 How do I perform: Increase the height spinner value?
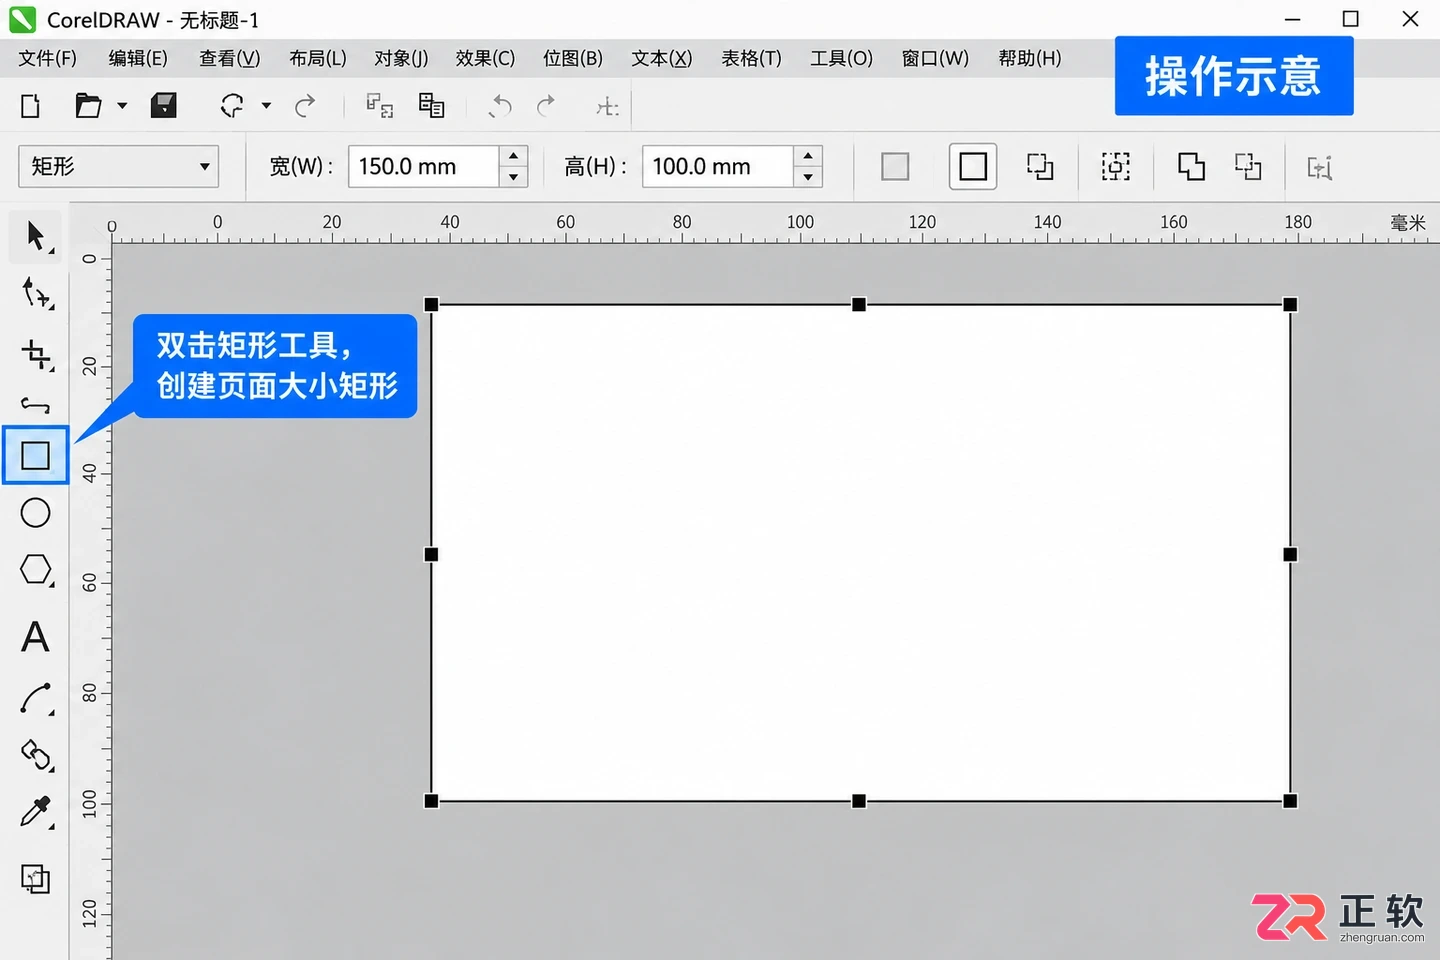click(x=808, y=156)
